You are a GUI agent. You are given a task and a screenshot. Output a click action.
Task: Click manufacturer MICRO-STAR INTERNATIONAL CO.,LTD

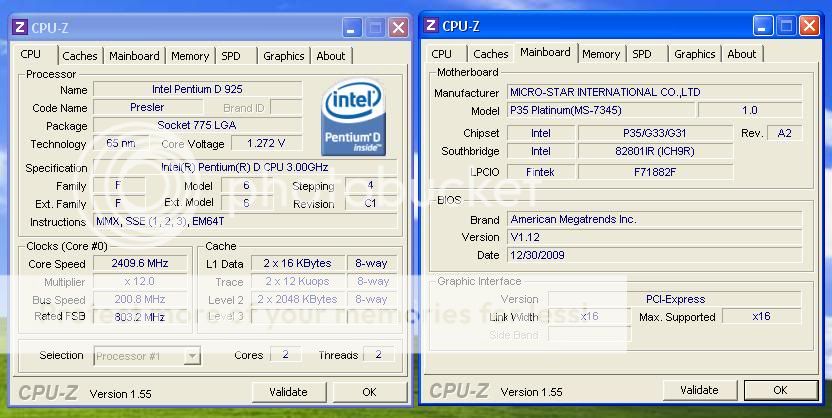click(x=655, y=92)
